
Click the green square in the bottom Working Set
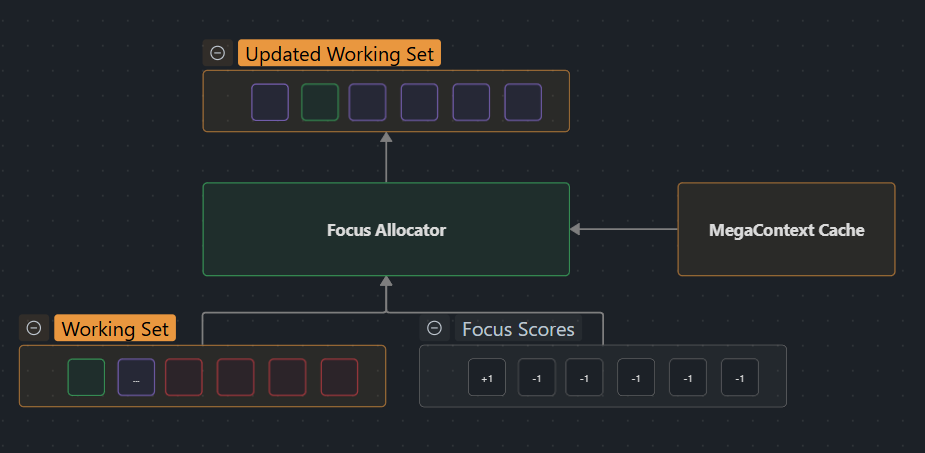(x=86, y=377)
